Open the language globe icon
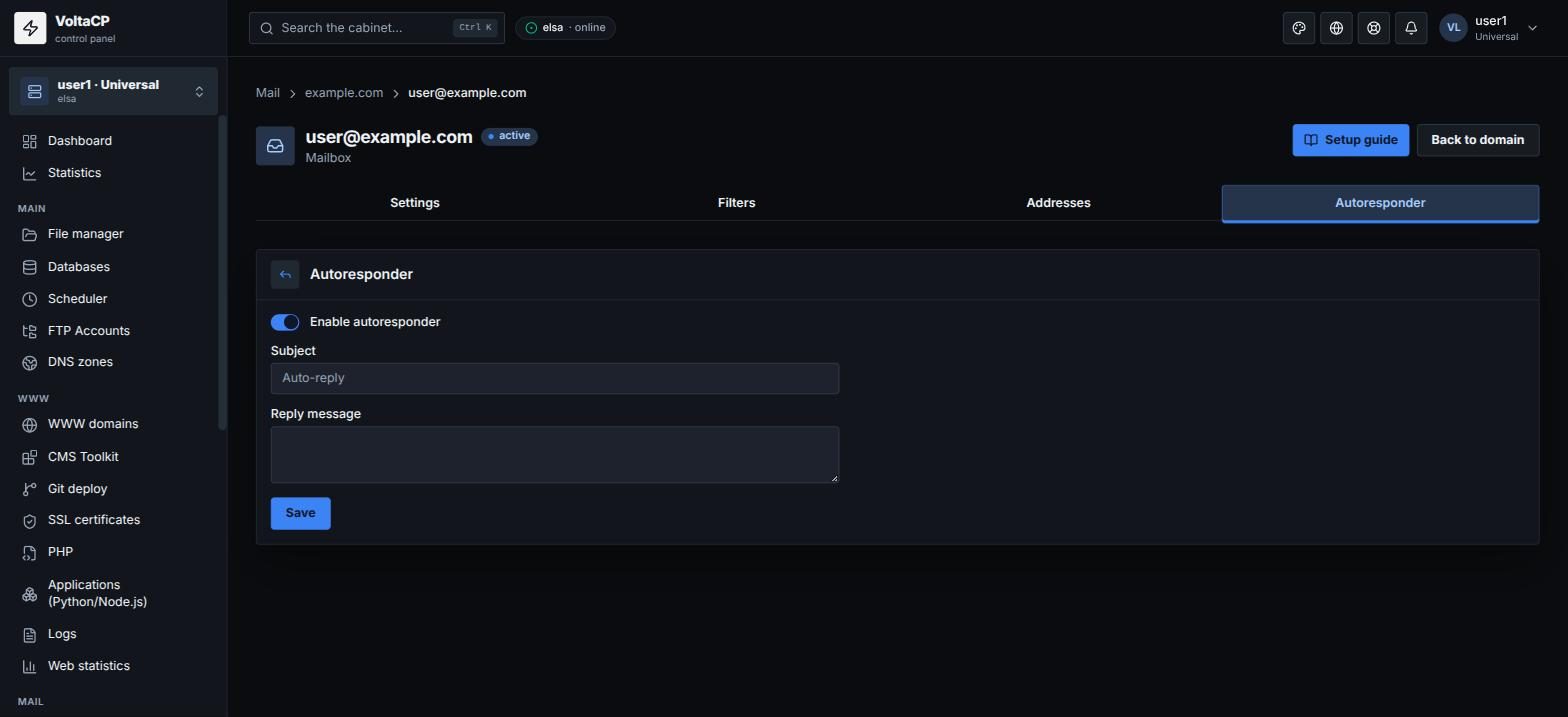The width and height of the screenshot is (1568, 717). 1336,28
